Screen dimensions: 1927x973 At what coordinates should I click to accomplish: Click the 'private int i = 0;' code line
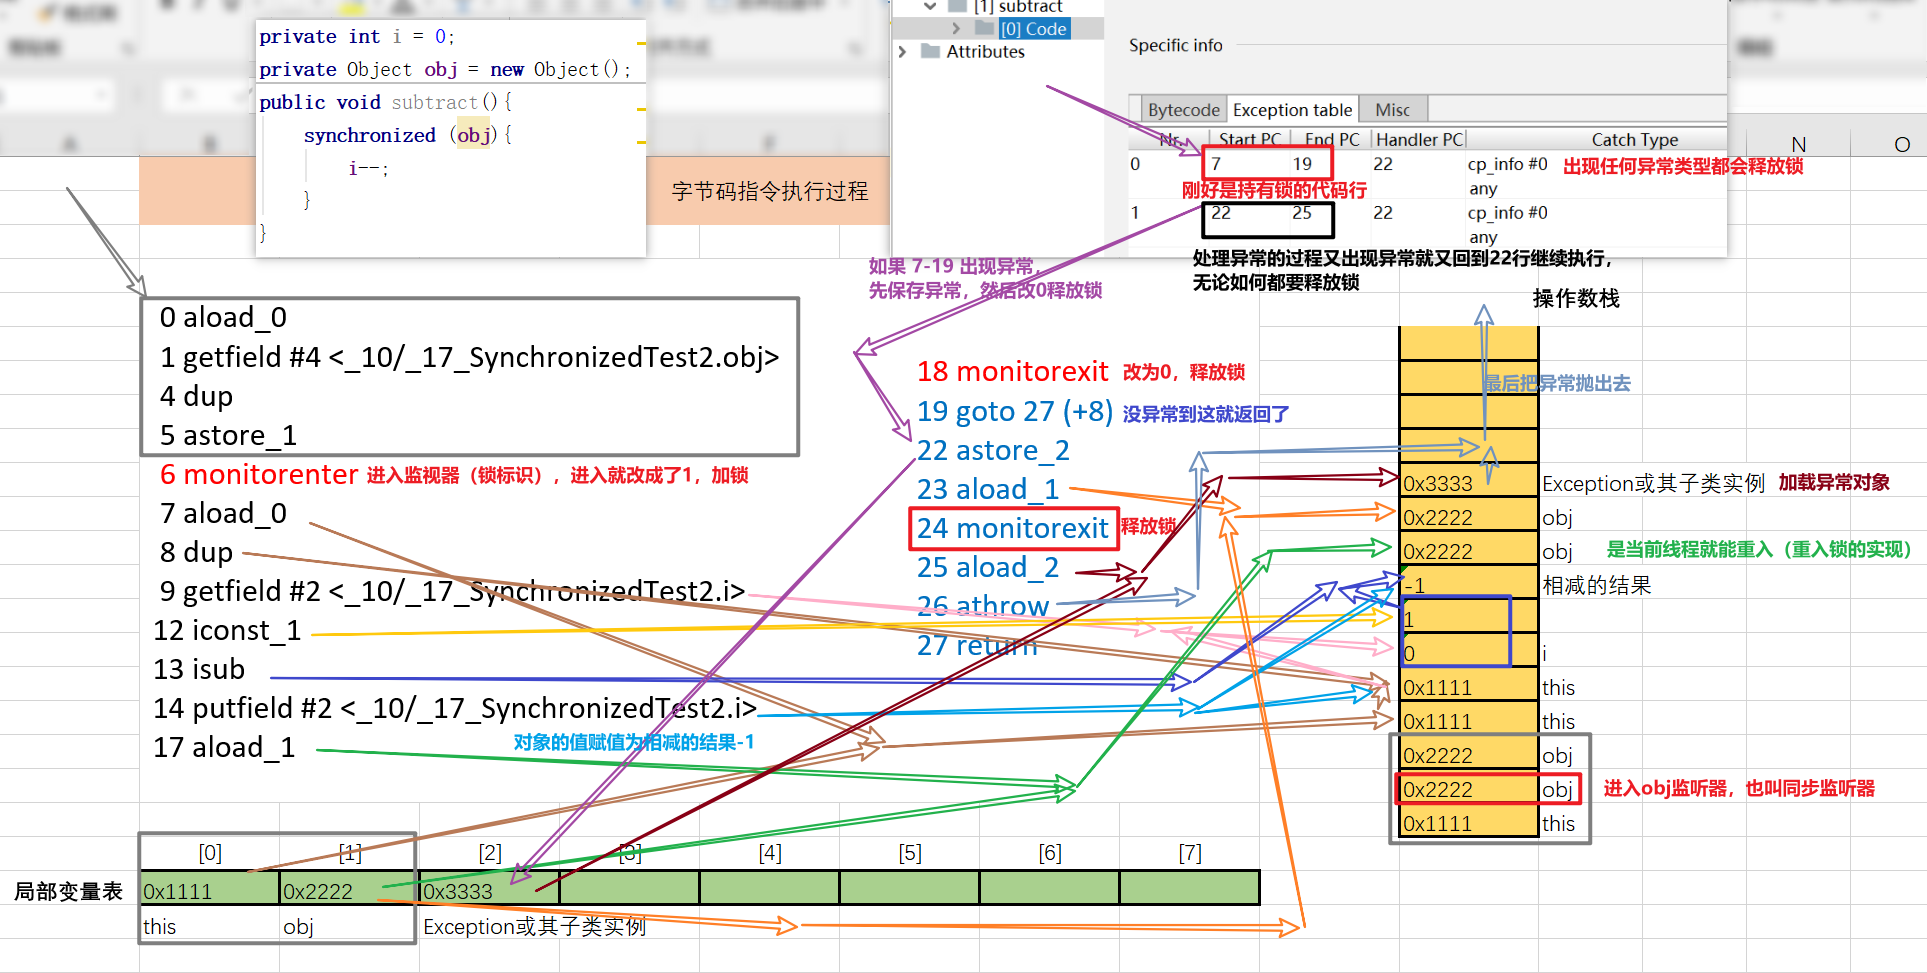357,37
